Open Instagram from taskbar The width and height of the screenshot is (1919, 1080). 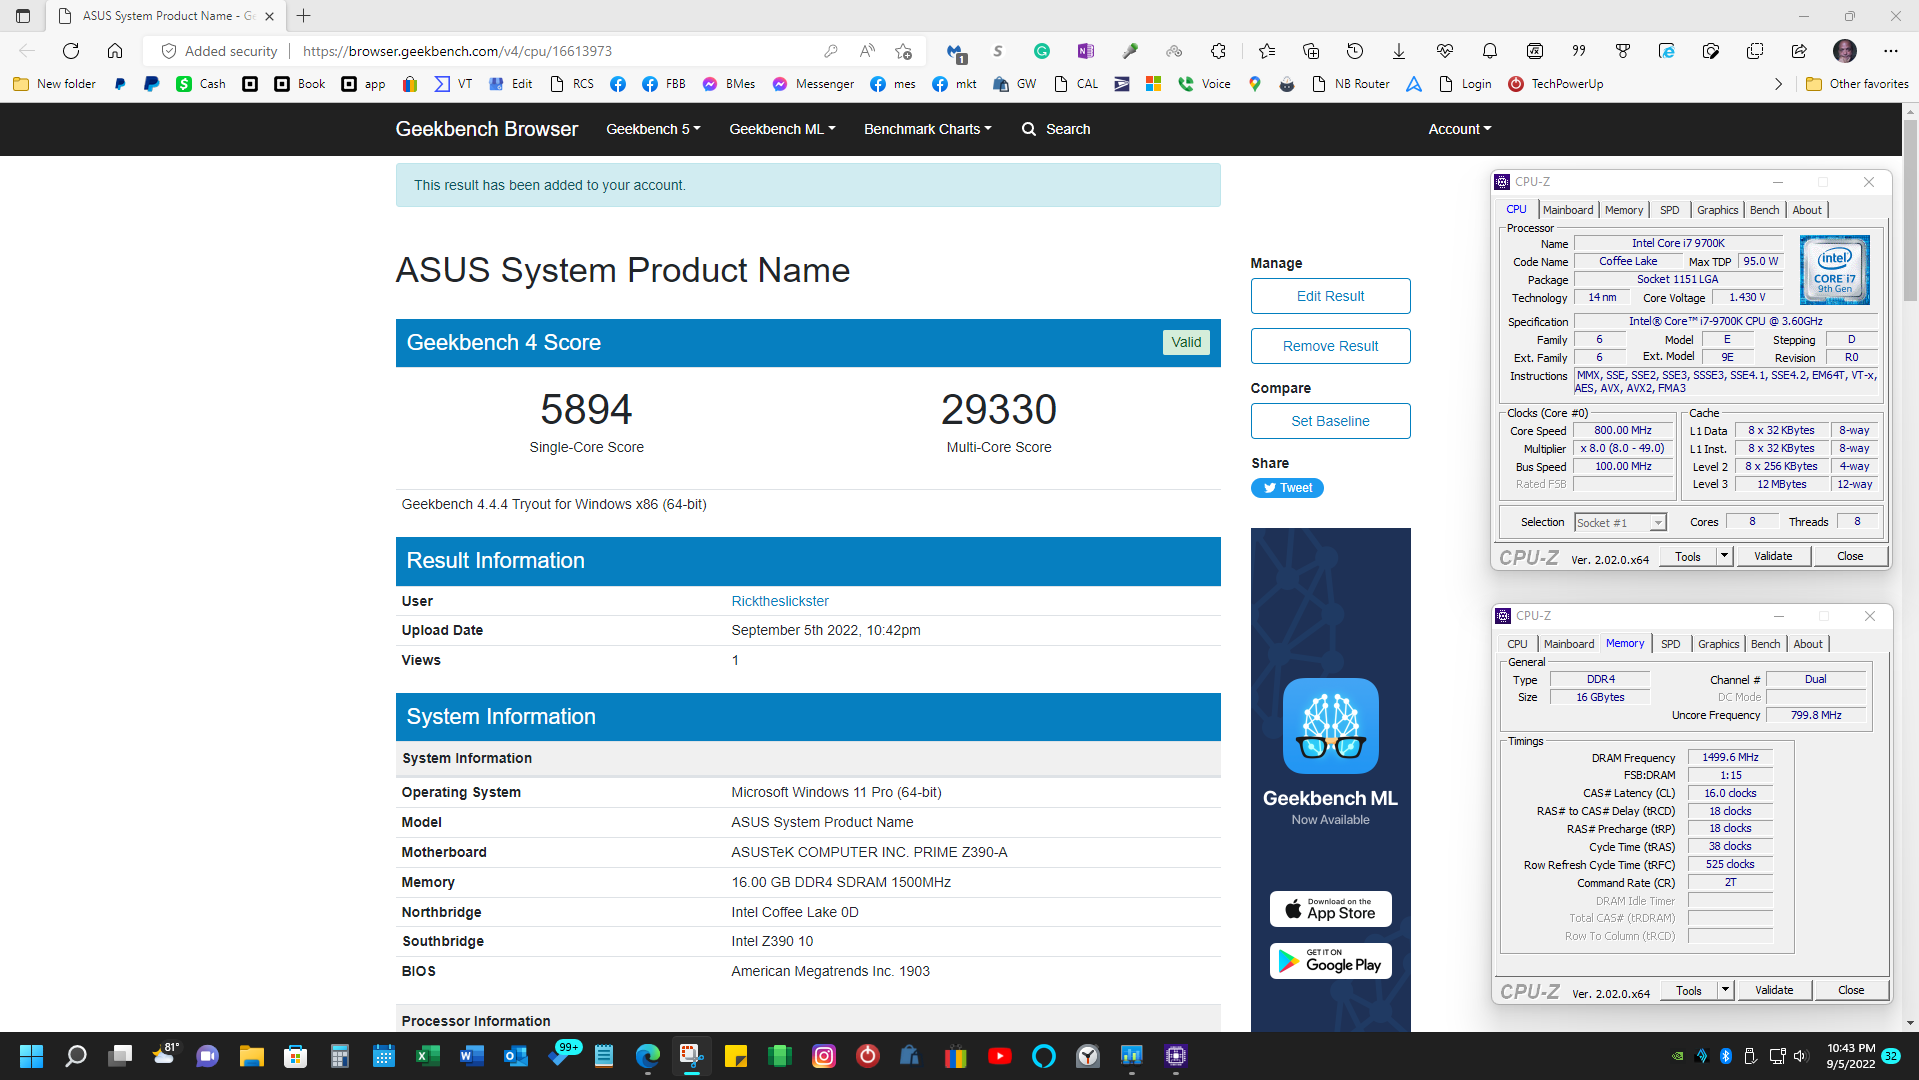(x=824, y=1056)
